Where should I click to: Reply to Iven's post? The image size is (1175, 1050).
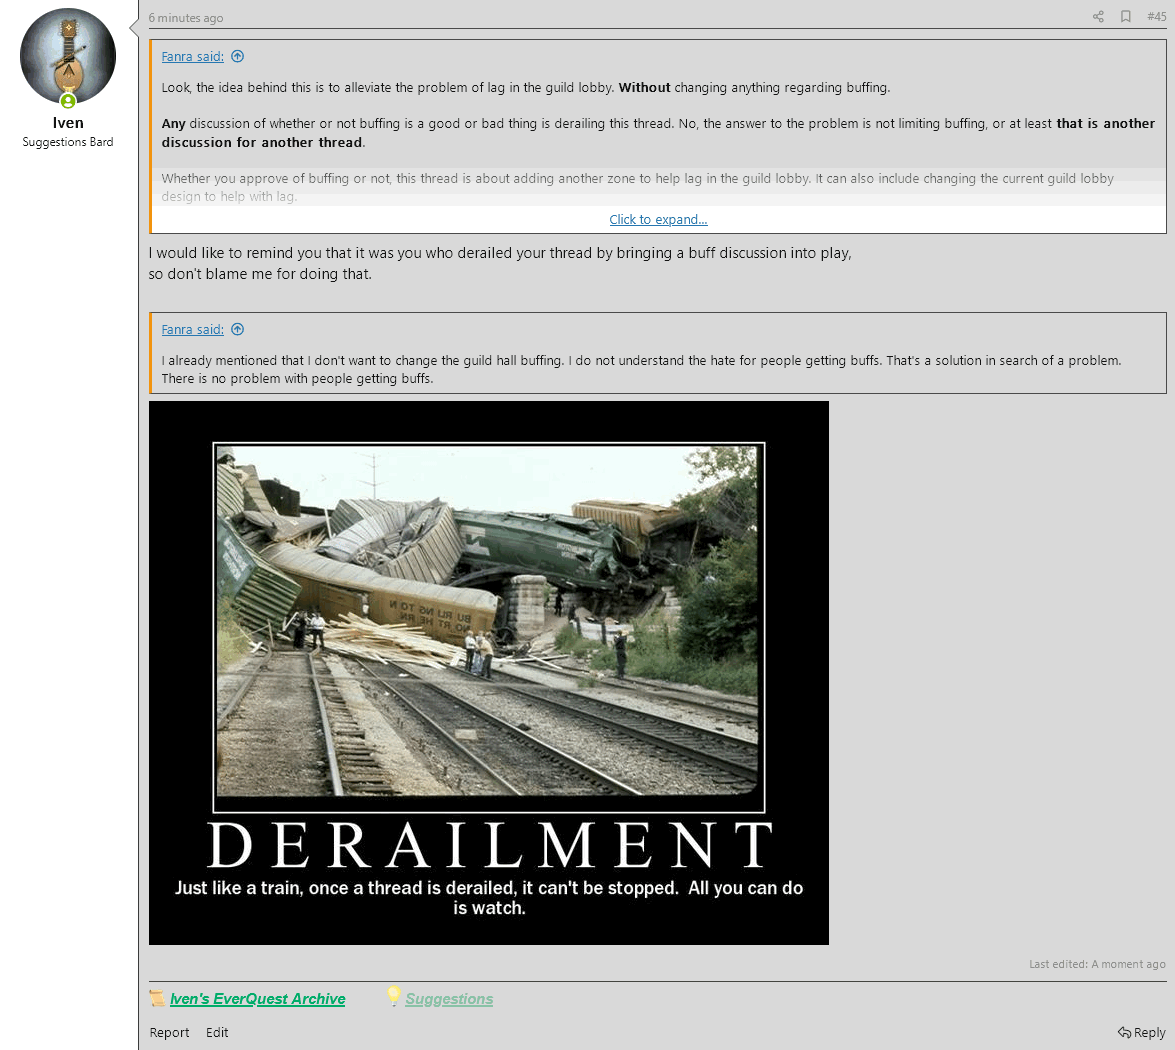tap(1142, 1033)
